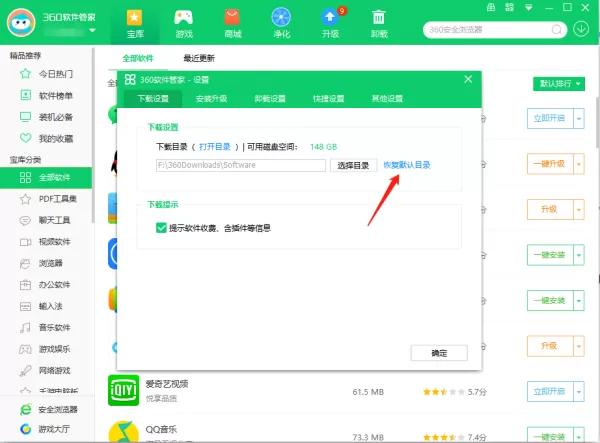
Task: Switch to 其他设置 tab in settings
Action: (387, 99)
